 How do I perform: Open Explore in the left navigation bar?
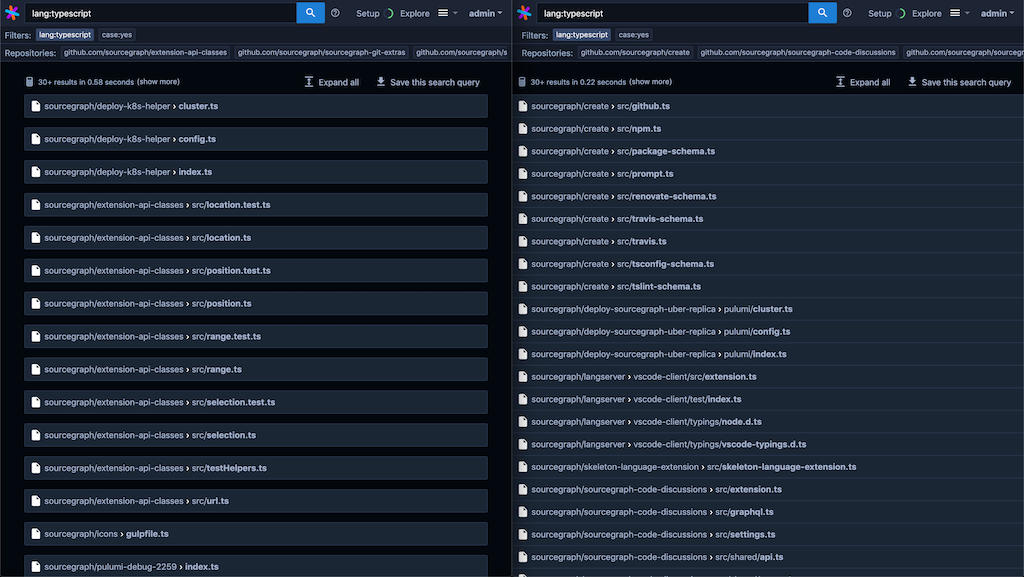pyautogui.click(x=415, y=13)
